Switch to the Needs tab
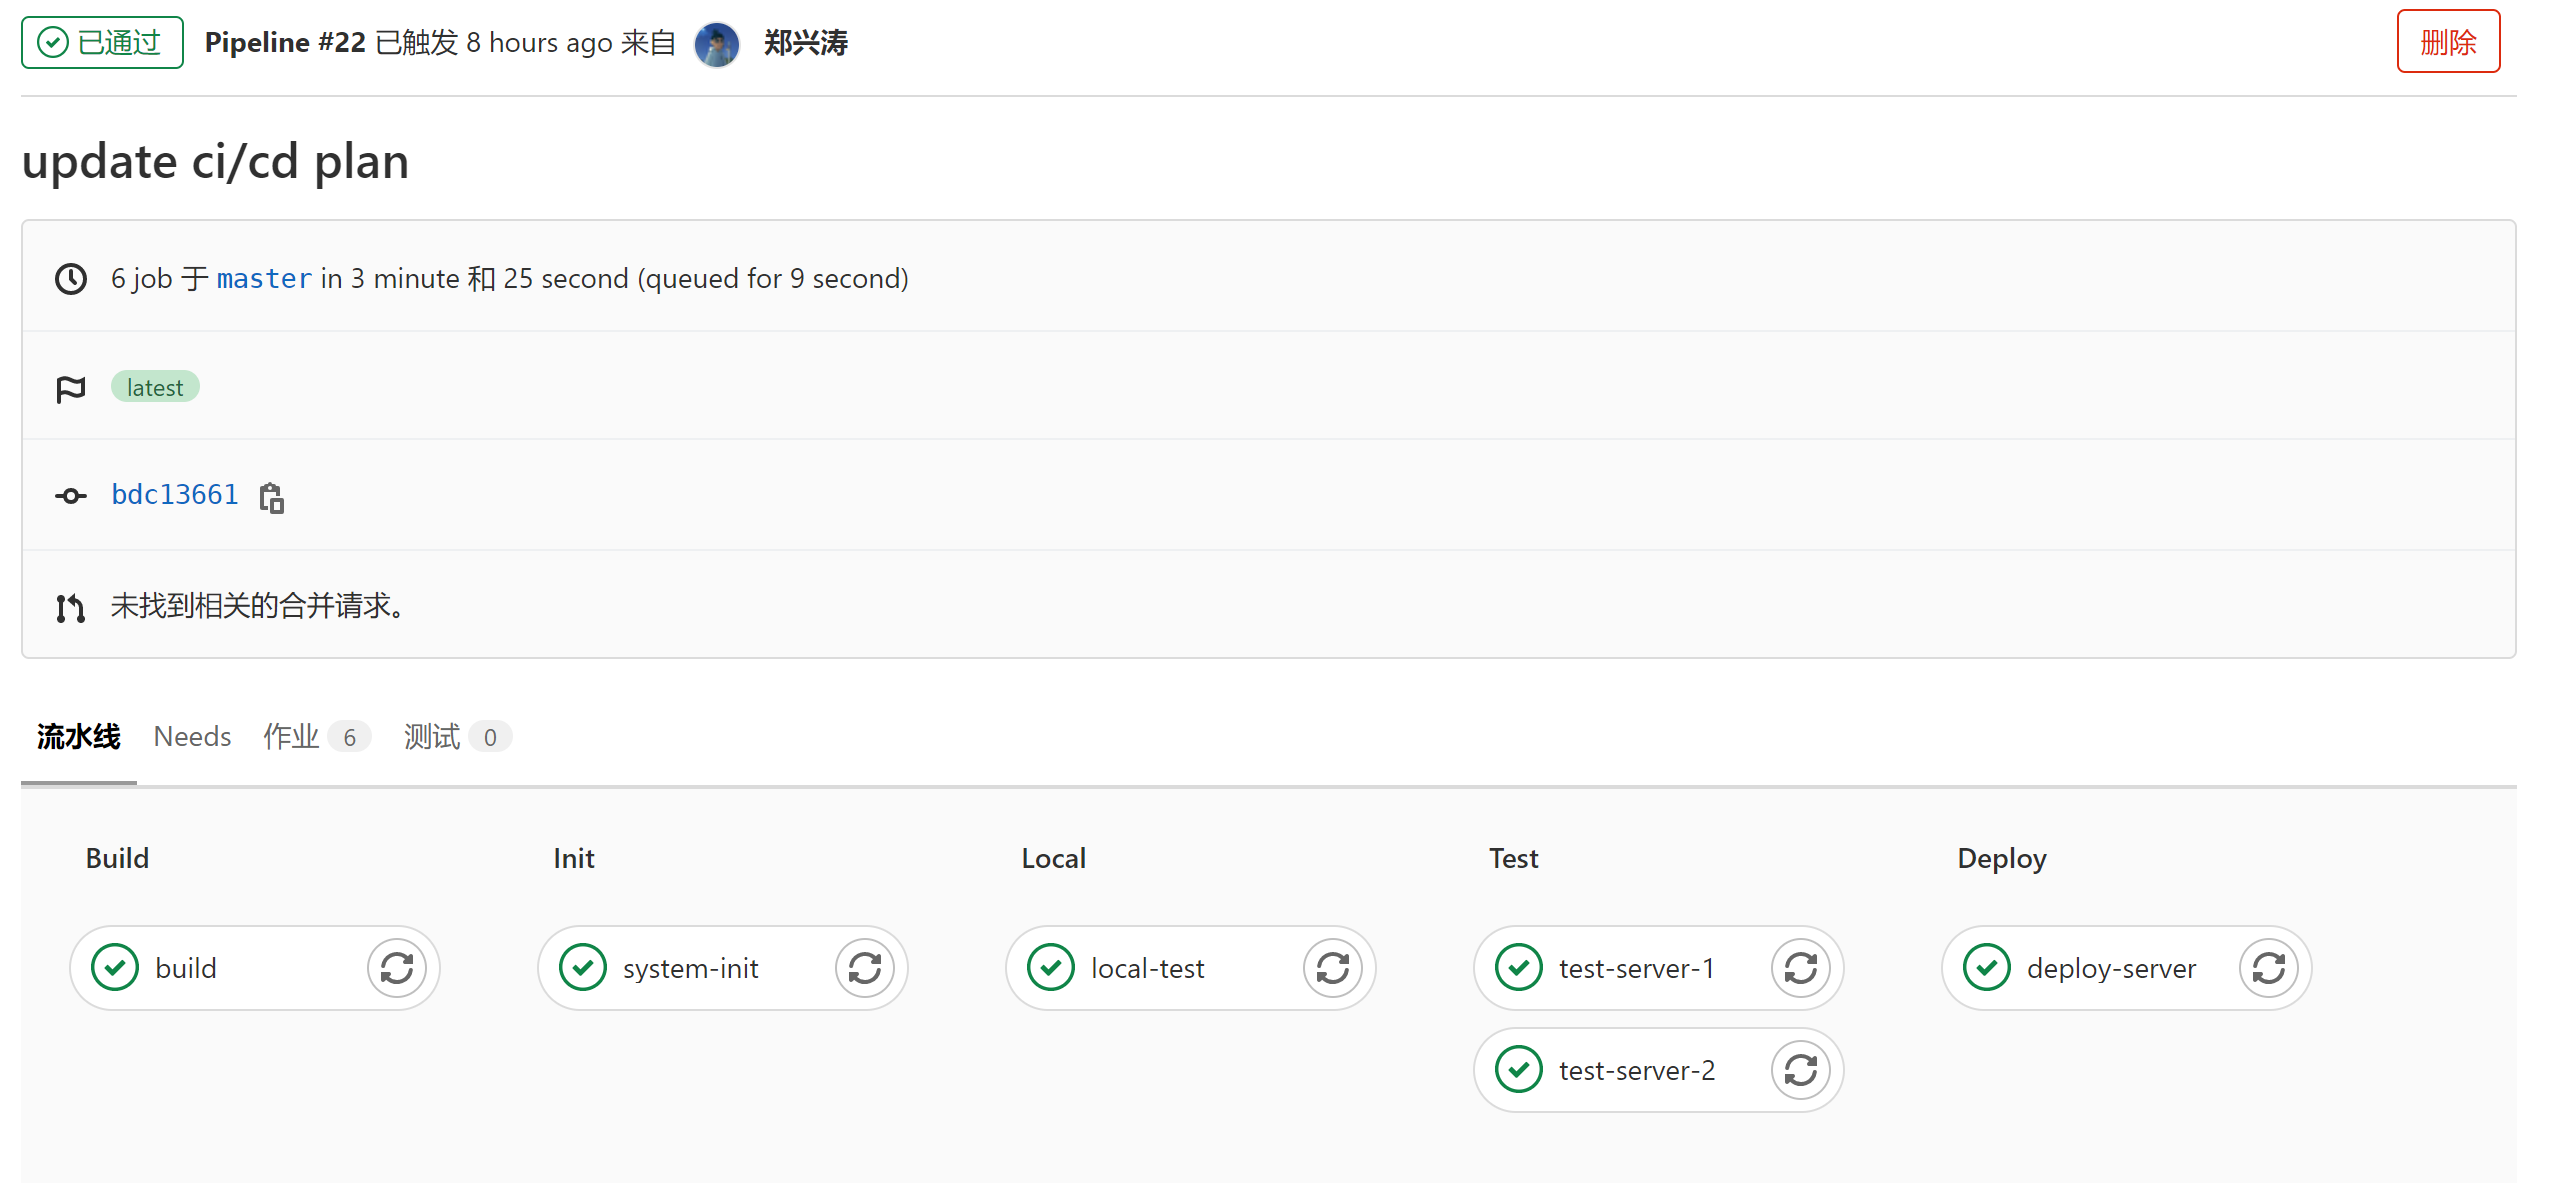2549x1183 pixels. [192, 737]
